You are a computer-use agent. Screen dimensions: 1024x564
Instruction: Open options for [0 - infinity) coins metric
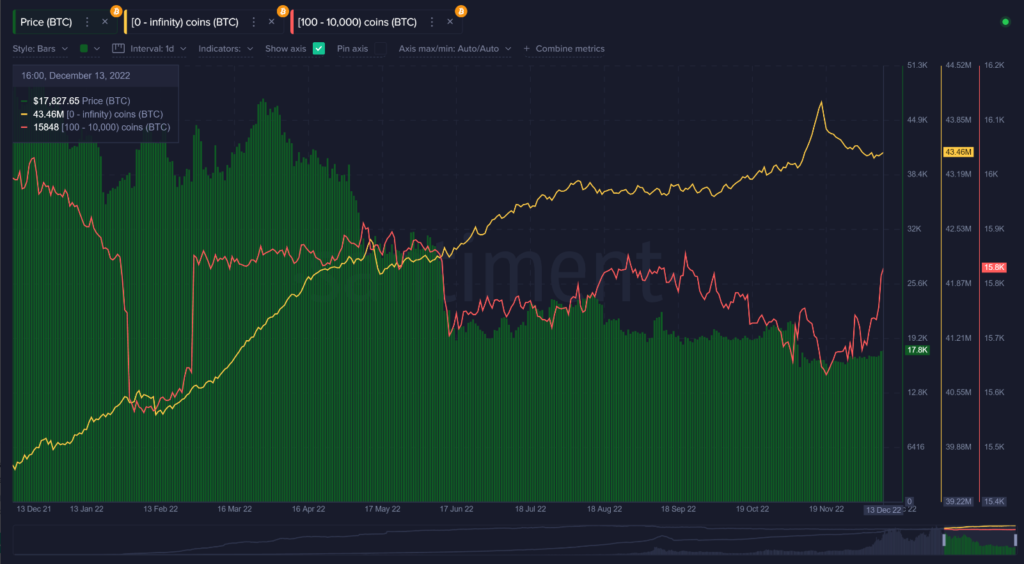pos(254,21)
